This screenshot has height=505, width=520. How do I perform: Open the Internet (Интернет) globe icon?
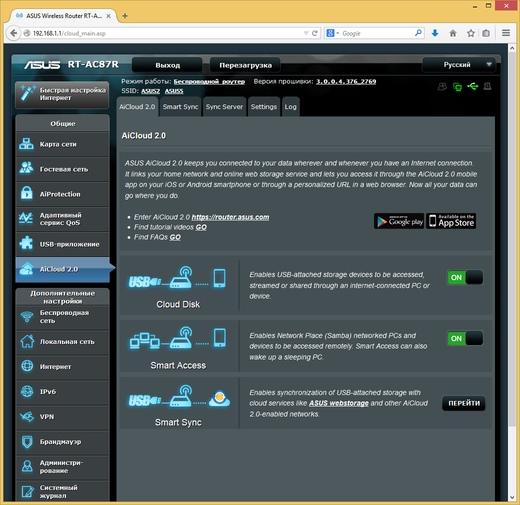27,366
